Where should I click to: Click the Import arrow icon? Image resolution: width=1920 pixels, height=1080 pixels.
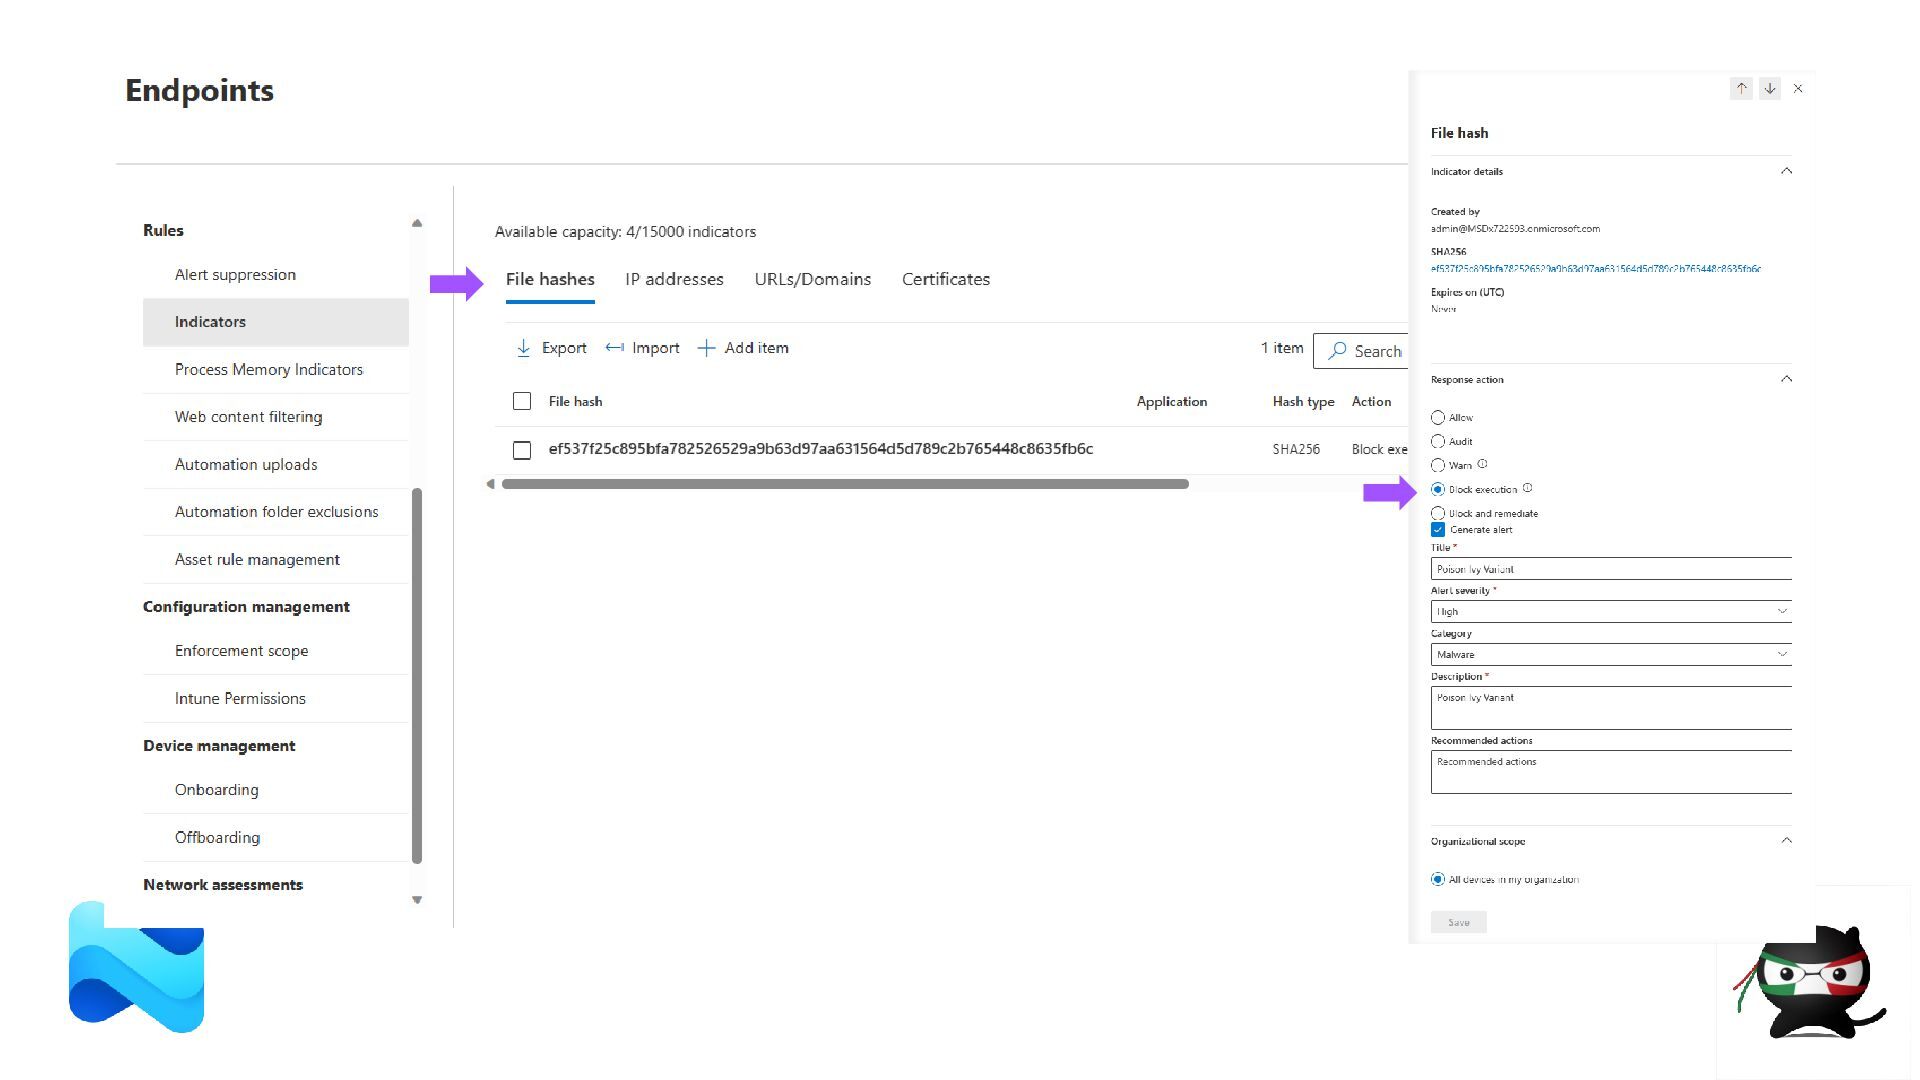(614, 348)
